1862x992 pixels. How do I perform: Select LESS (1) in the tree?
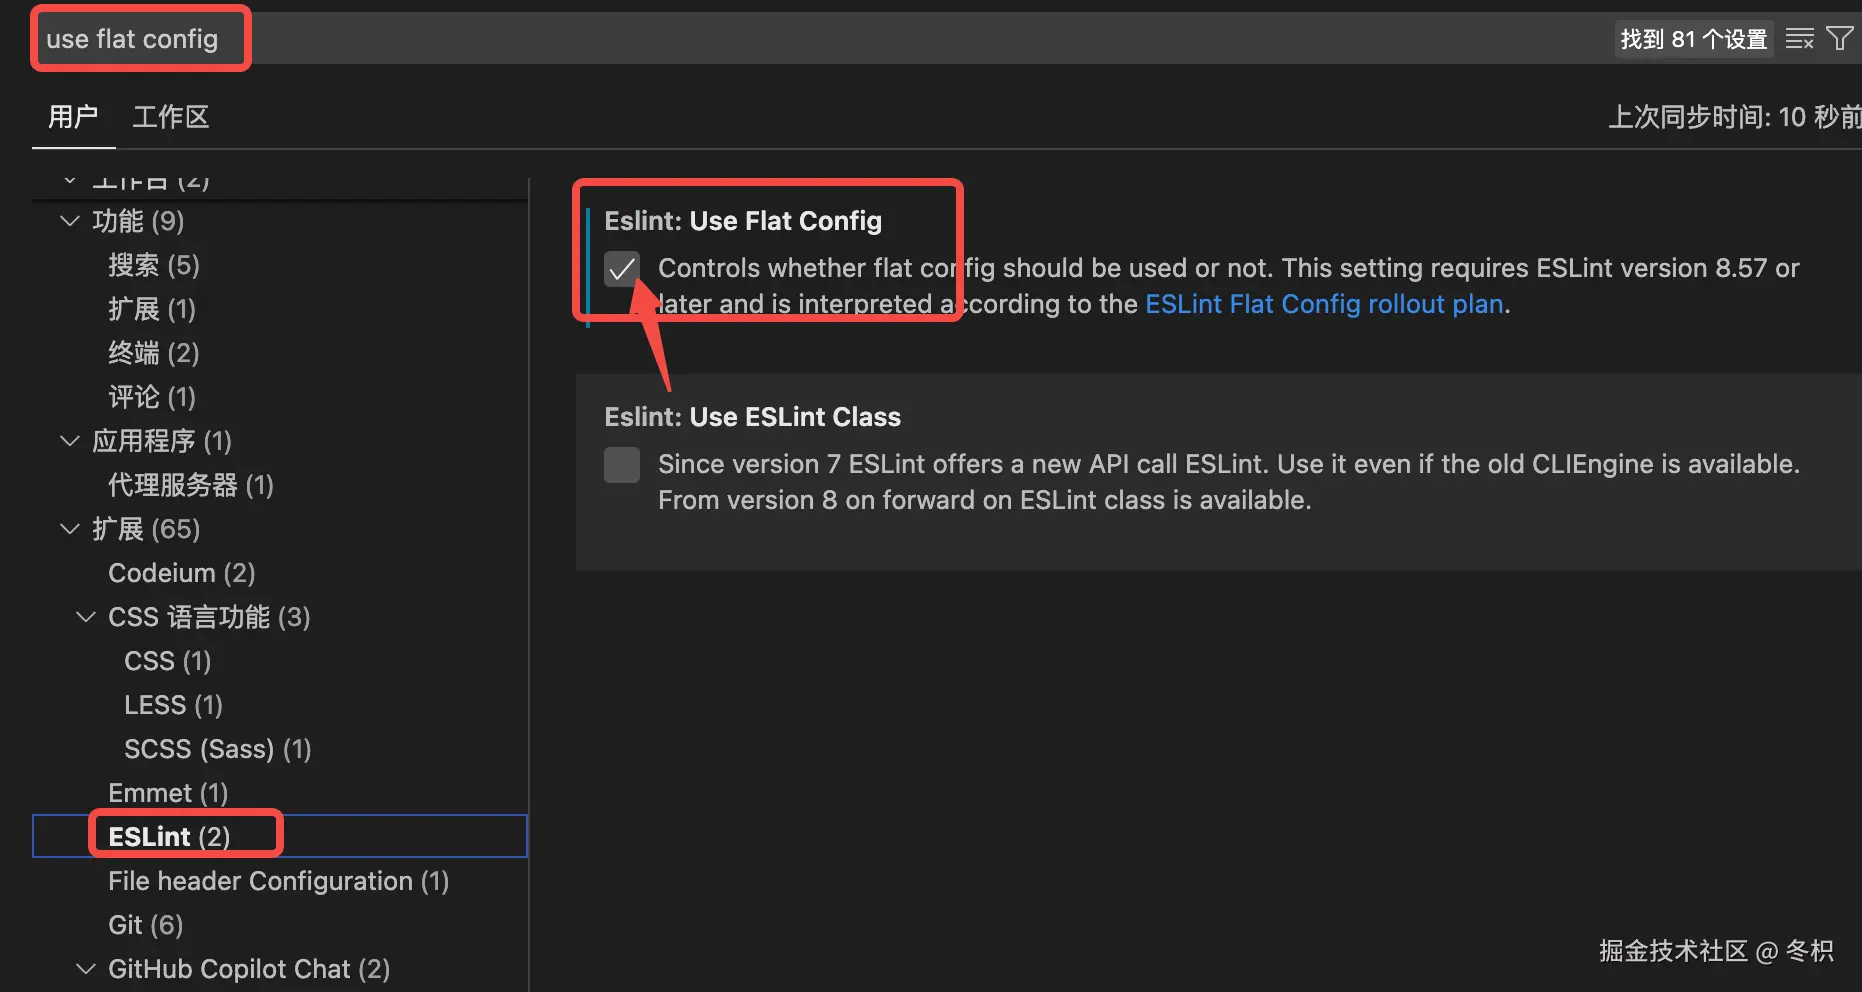click(173, 705)
